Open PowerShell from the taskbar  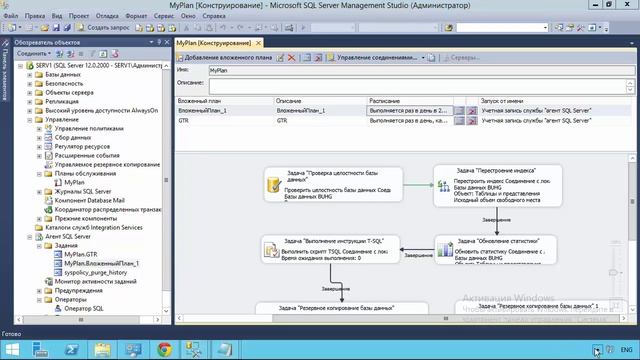pyautogui.click(x=72, y=350)
